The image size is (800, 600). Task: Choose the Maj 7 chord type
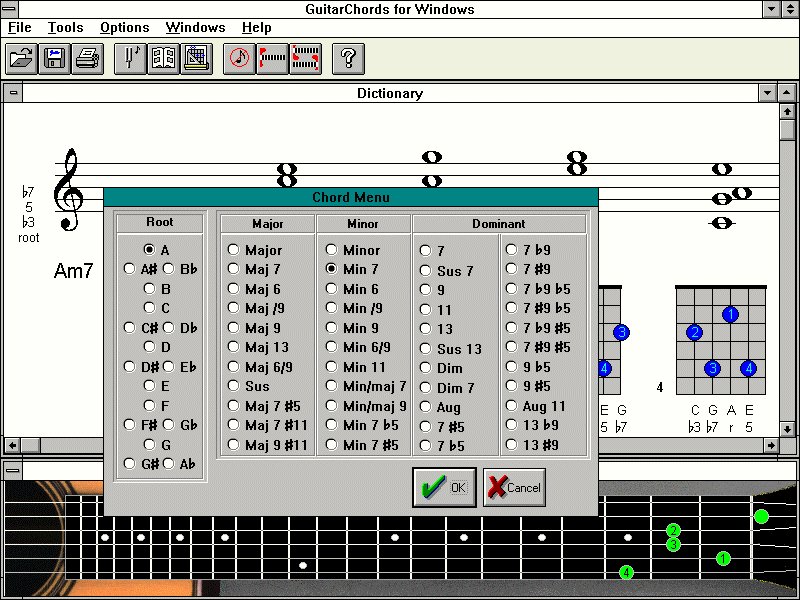coord(254,269)
